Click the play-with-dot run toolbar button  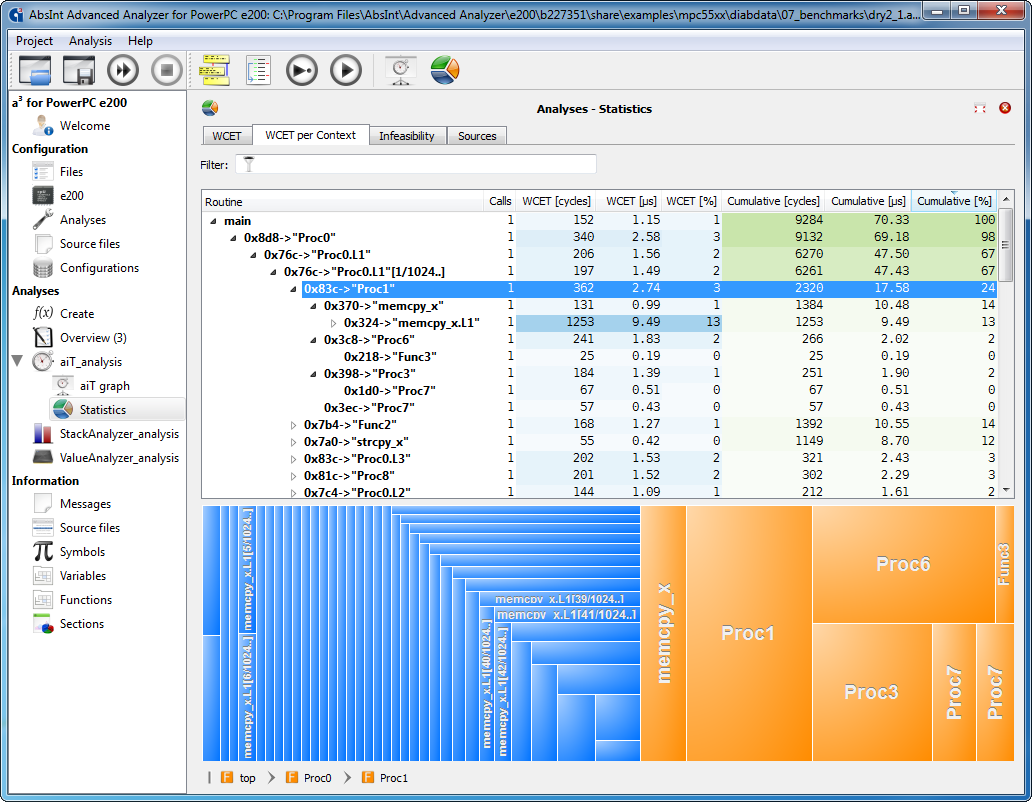pyautogui.click(x=302, y=70)
